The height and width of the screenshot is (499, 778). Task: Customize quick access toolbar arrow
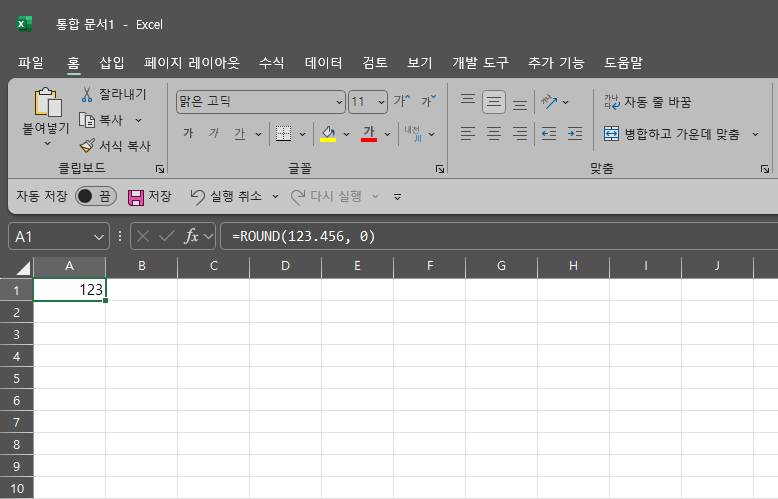click(x=397, y=197)
